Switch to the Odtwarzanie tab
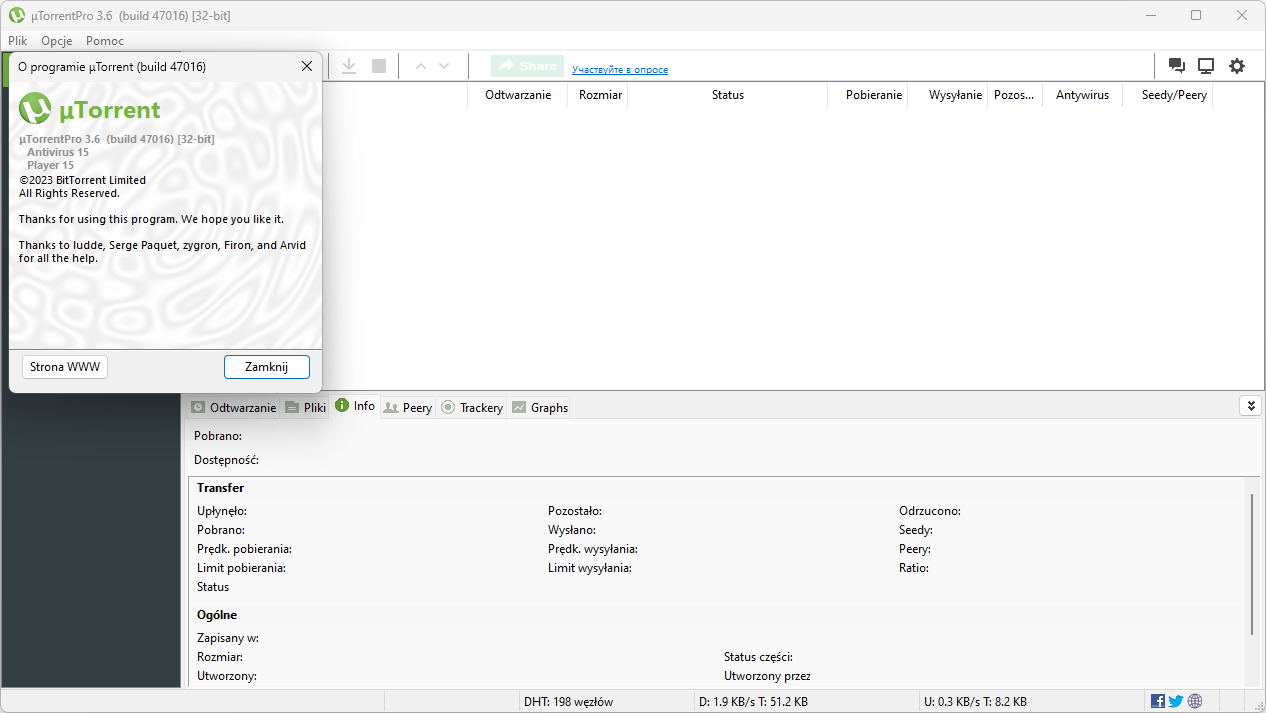This screenshot has width=1266, height=713. [233, 407]
